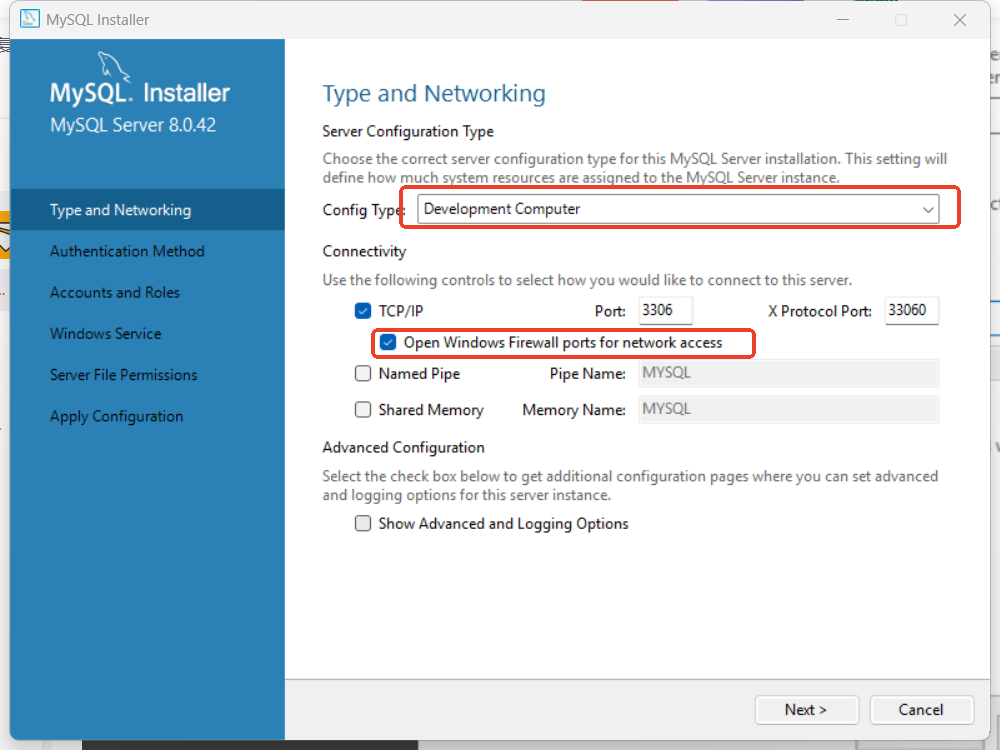Click the Port field showing 3306
The width and height of the screenshot is (1000, 750).
(x=665, y=311)
